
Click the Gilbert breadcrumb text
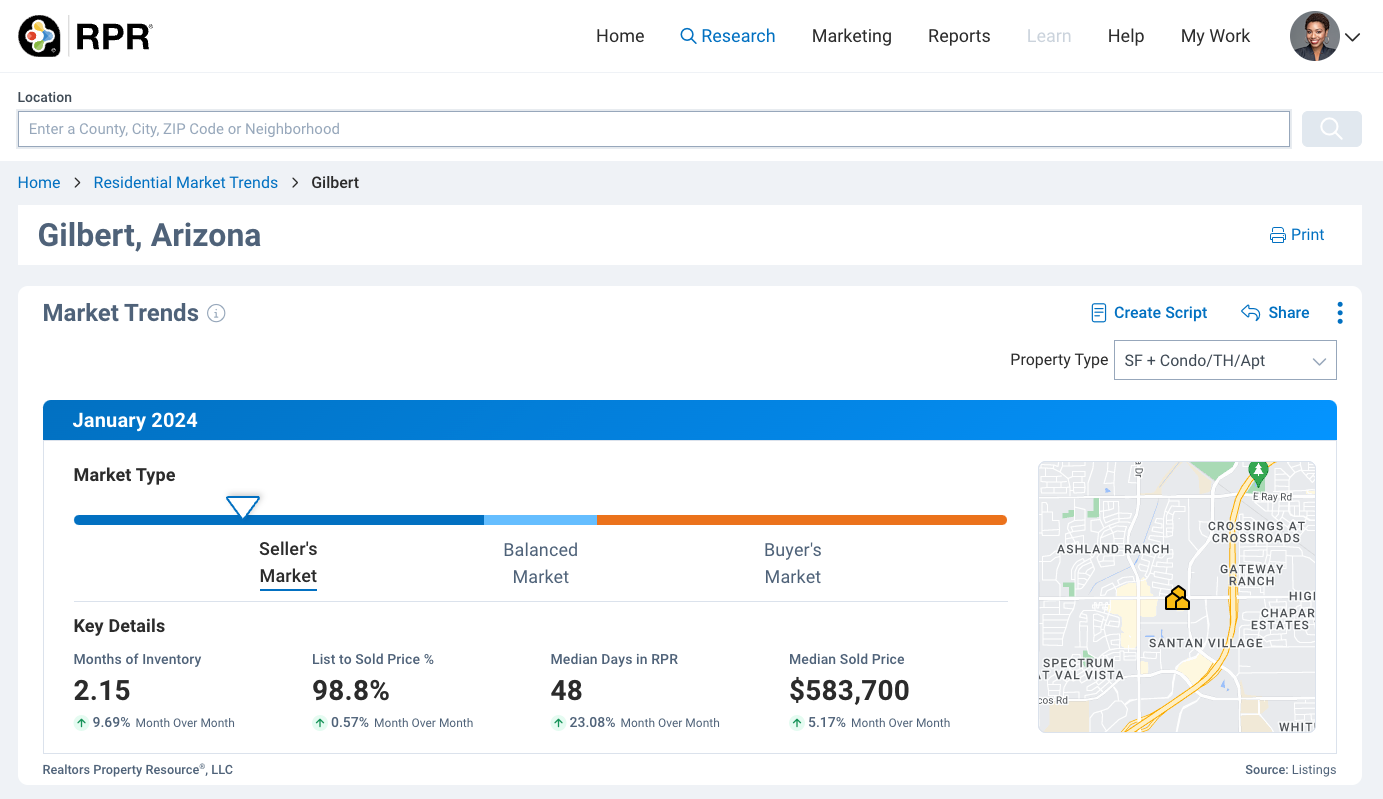(335, 183)
